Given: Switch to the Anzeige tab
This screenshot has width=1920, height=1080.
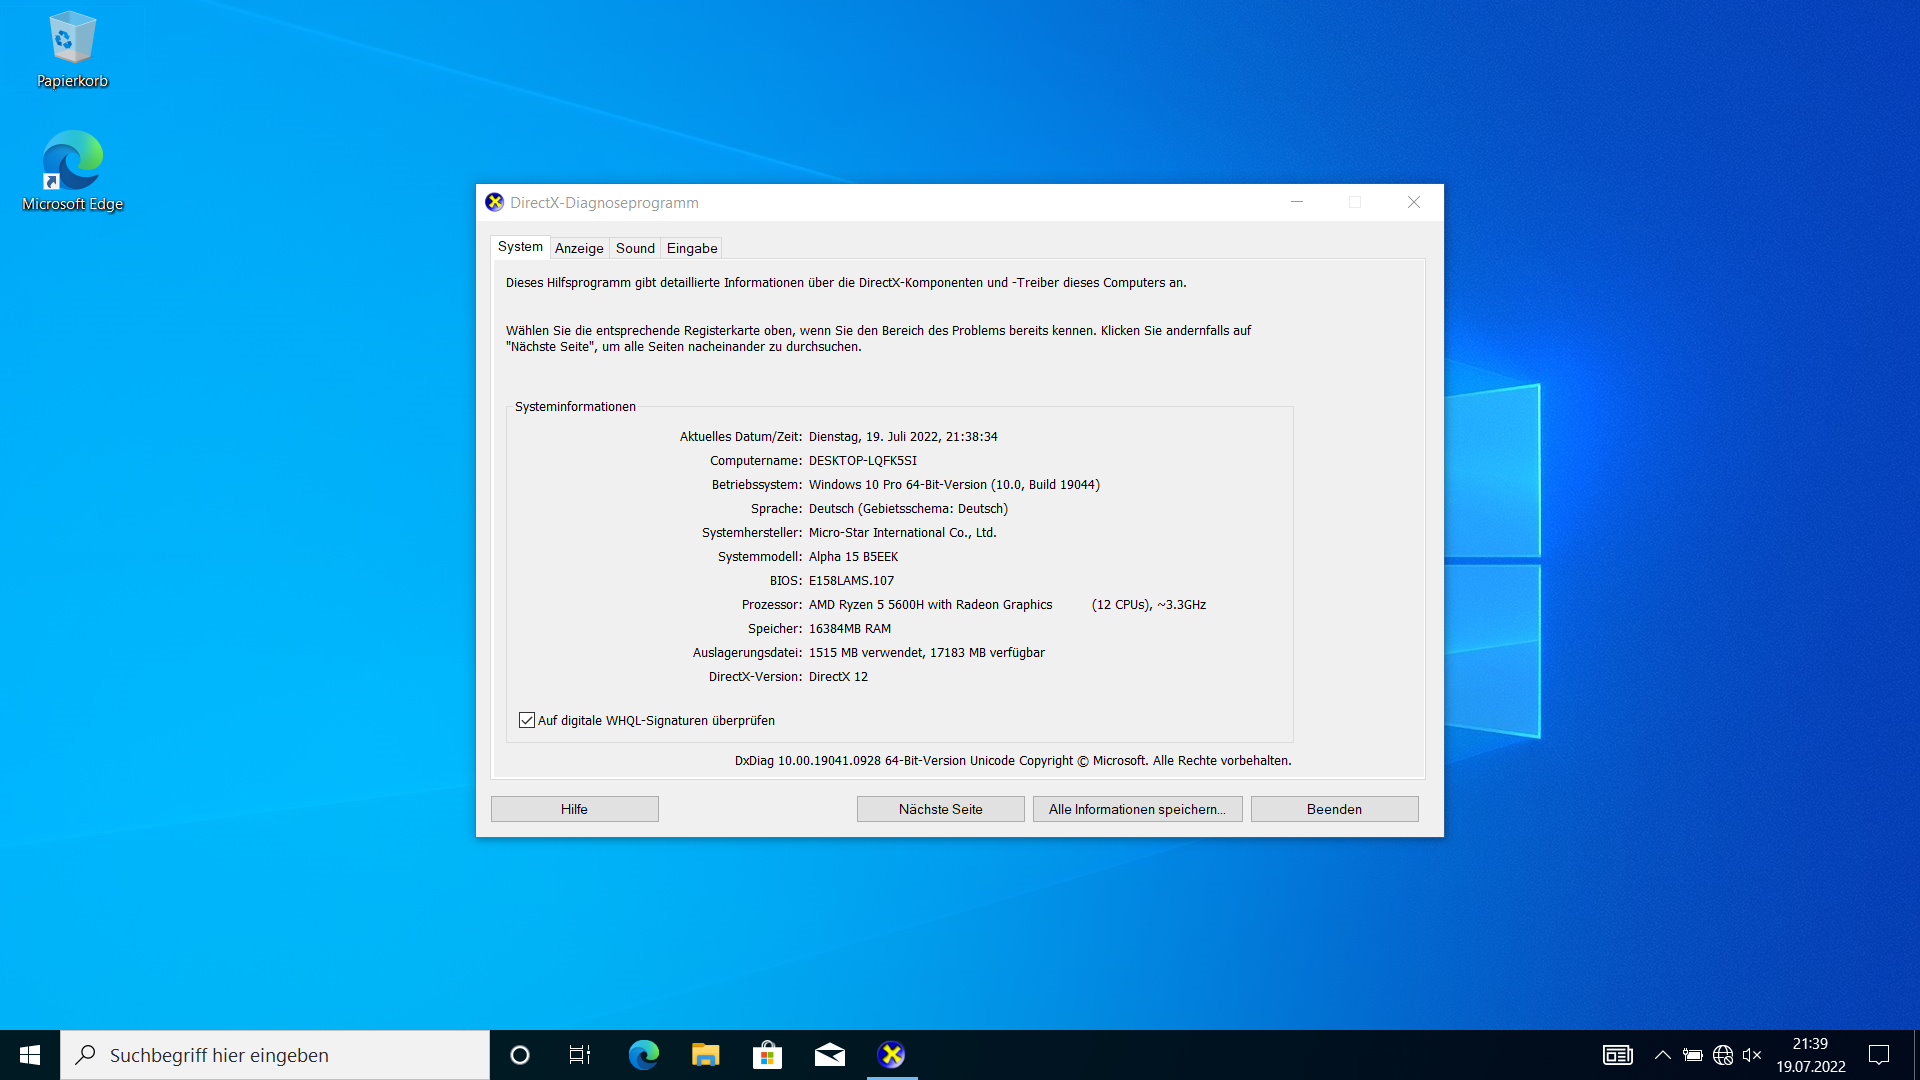Looking at the screenshot, I should click(x=579, y=248).
